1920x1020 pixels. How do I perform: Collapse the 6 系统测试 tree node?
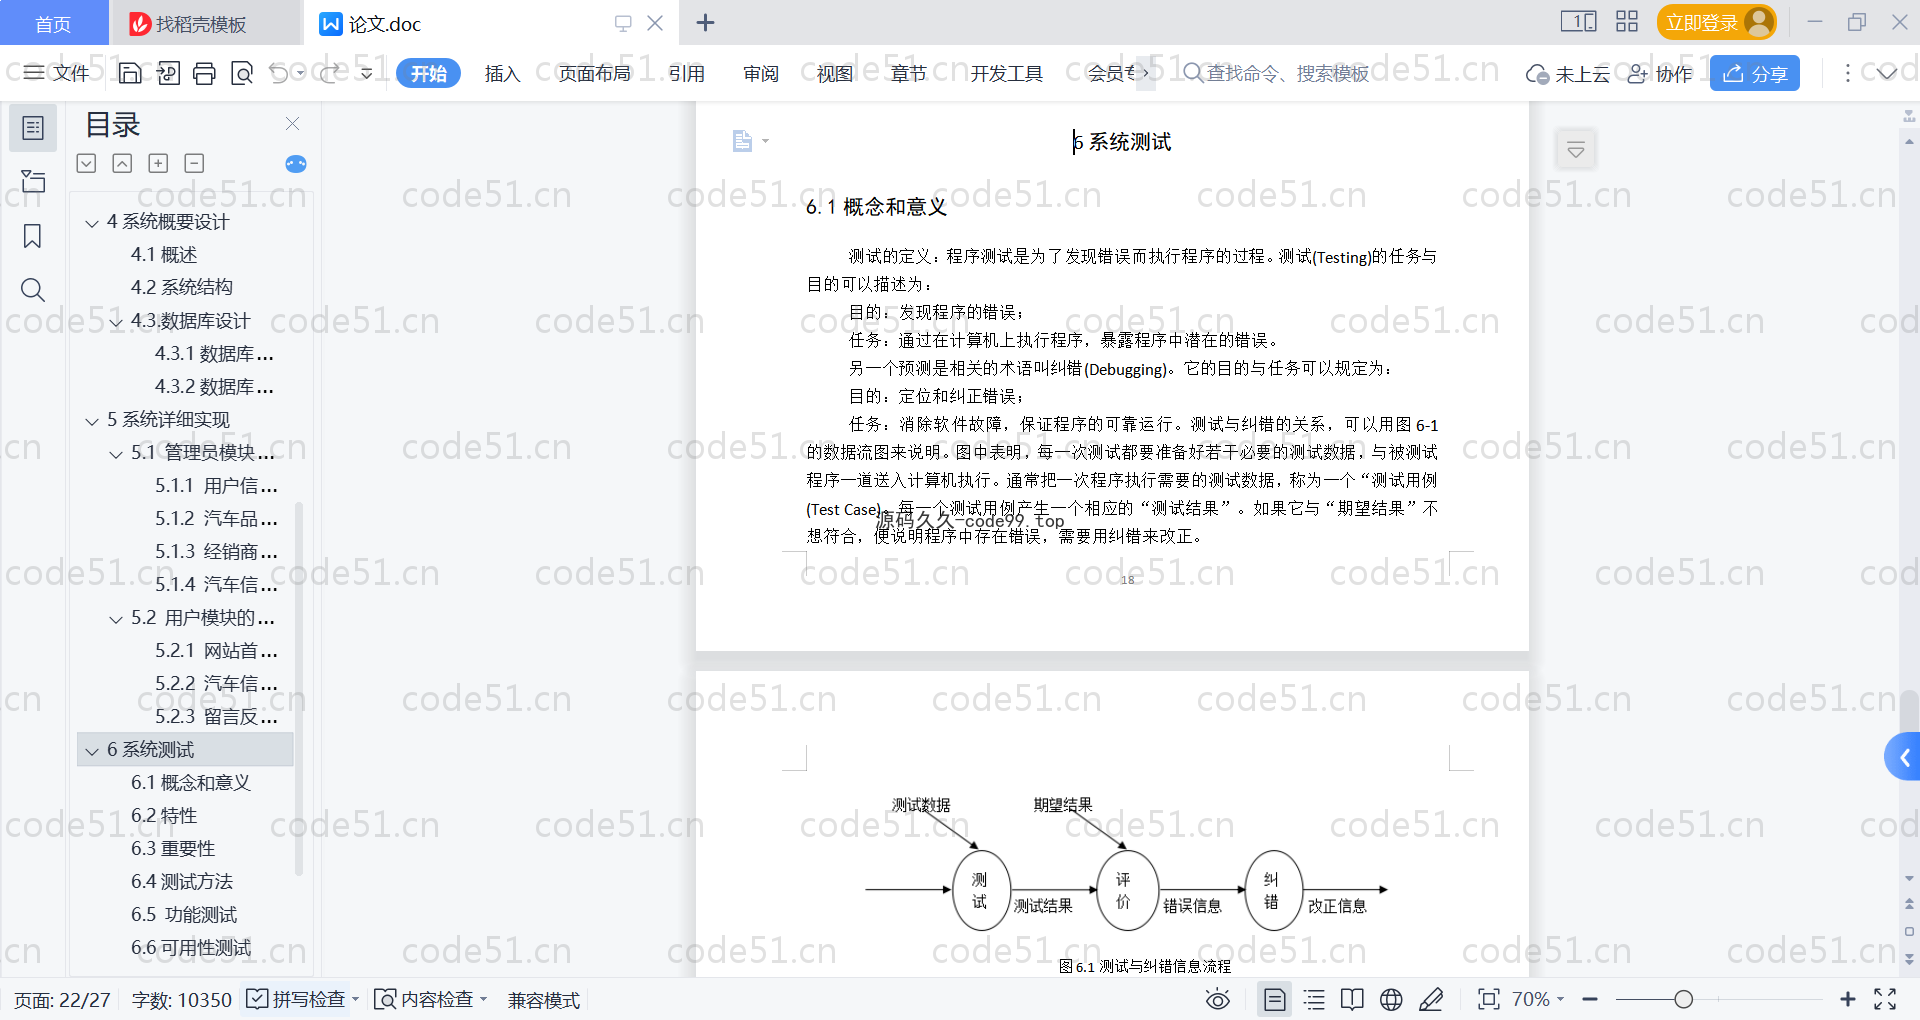(92, 750)
